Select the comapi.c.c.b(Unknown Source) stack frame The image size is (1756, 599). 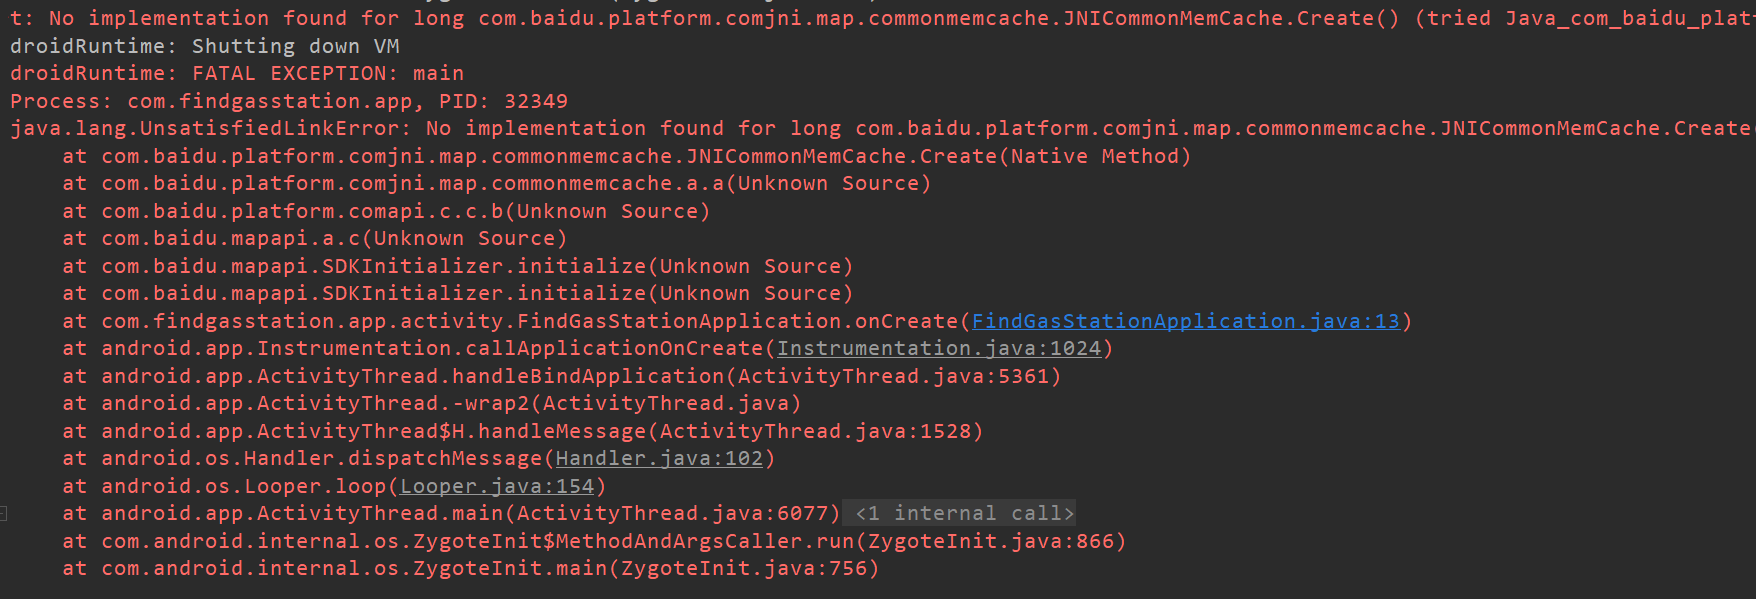point(386,211)
